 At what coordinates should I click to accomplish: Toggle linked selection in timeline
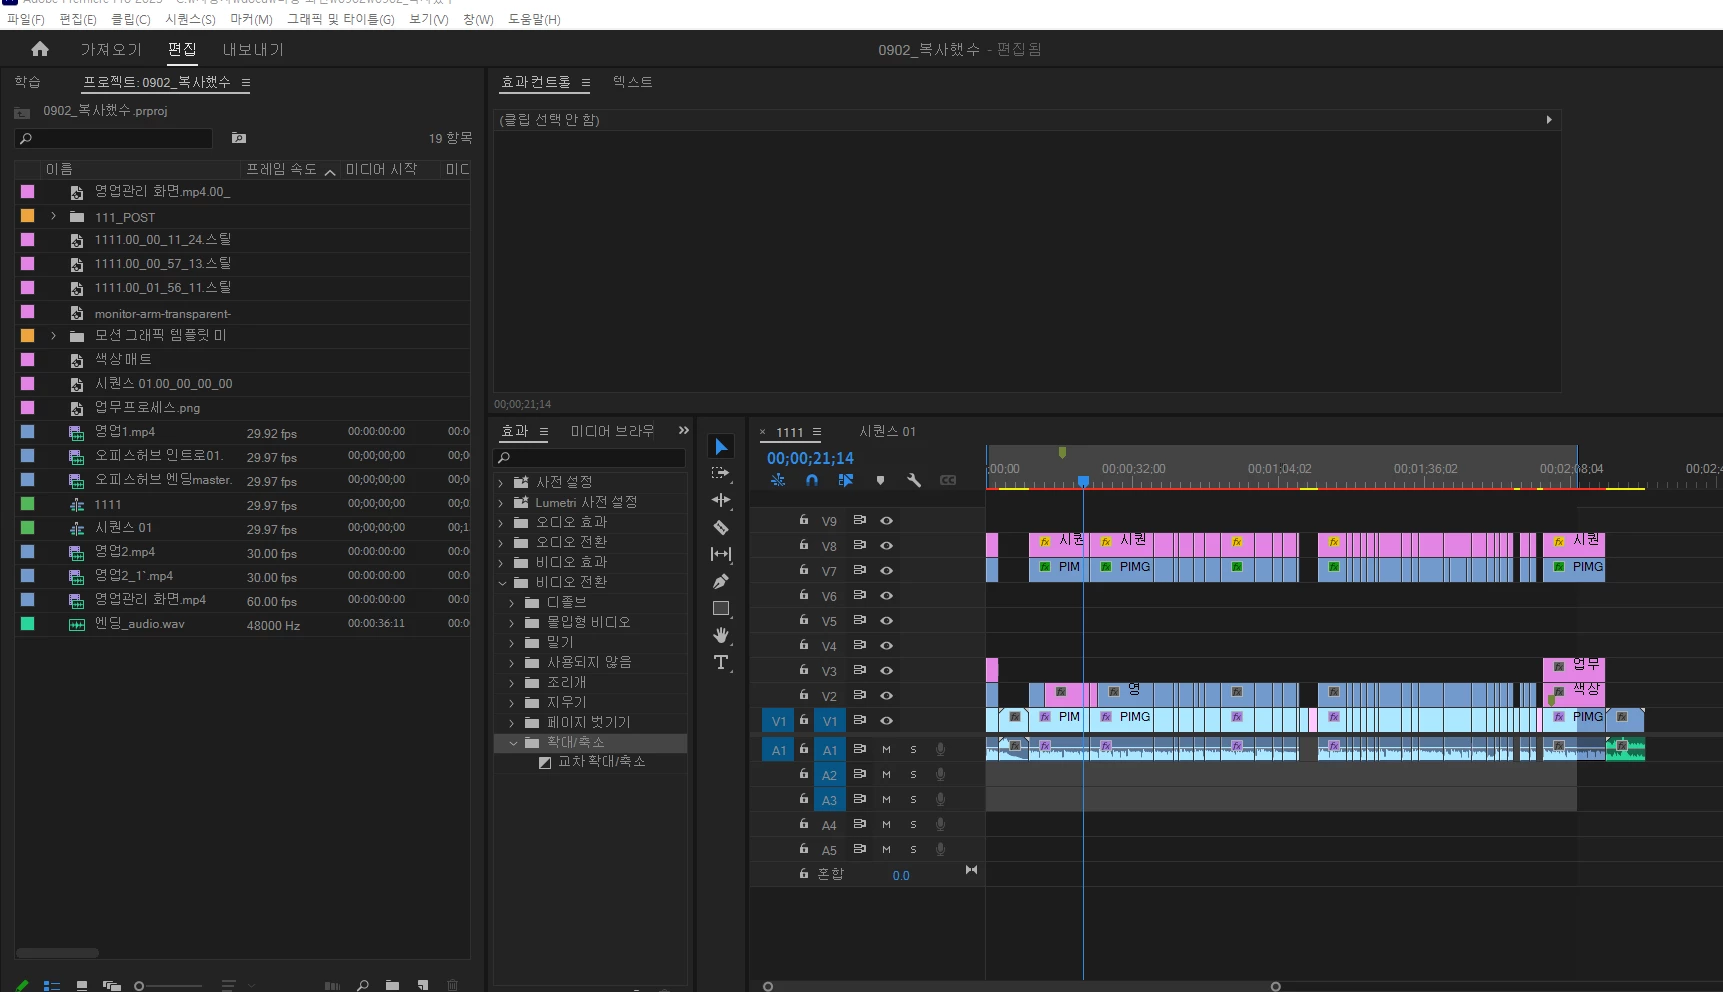pyautogui.click(x=846, y=480)
